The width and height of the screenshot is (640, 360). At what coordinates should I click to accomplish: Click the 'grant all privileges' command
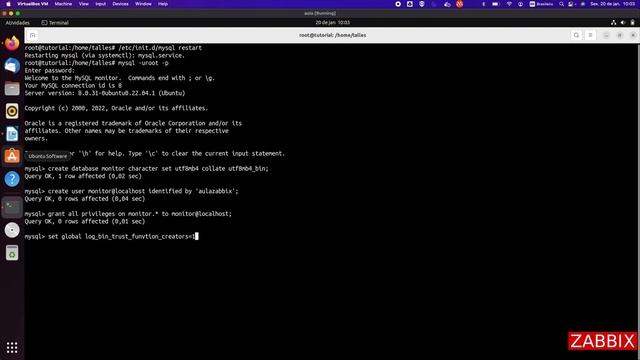(128, 214)
